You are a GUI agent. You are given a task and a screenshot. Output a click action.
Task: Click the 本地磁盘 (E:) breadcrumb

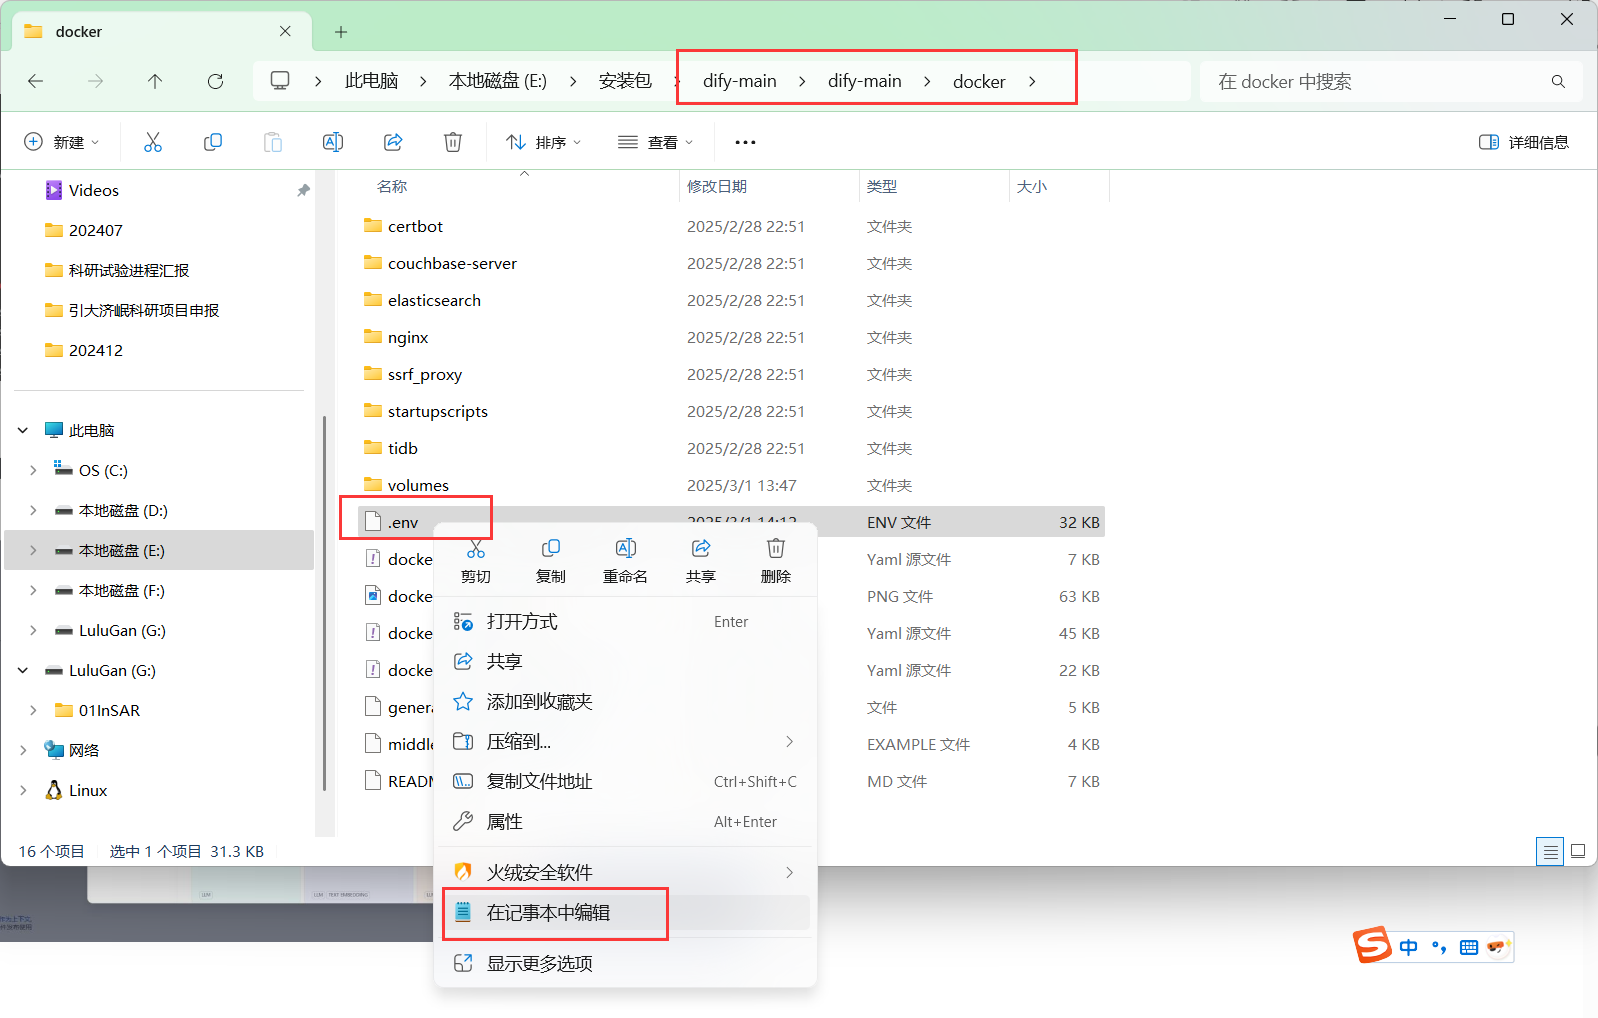point(497,81)
